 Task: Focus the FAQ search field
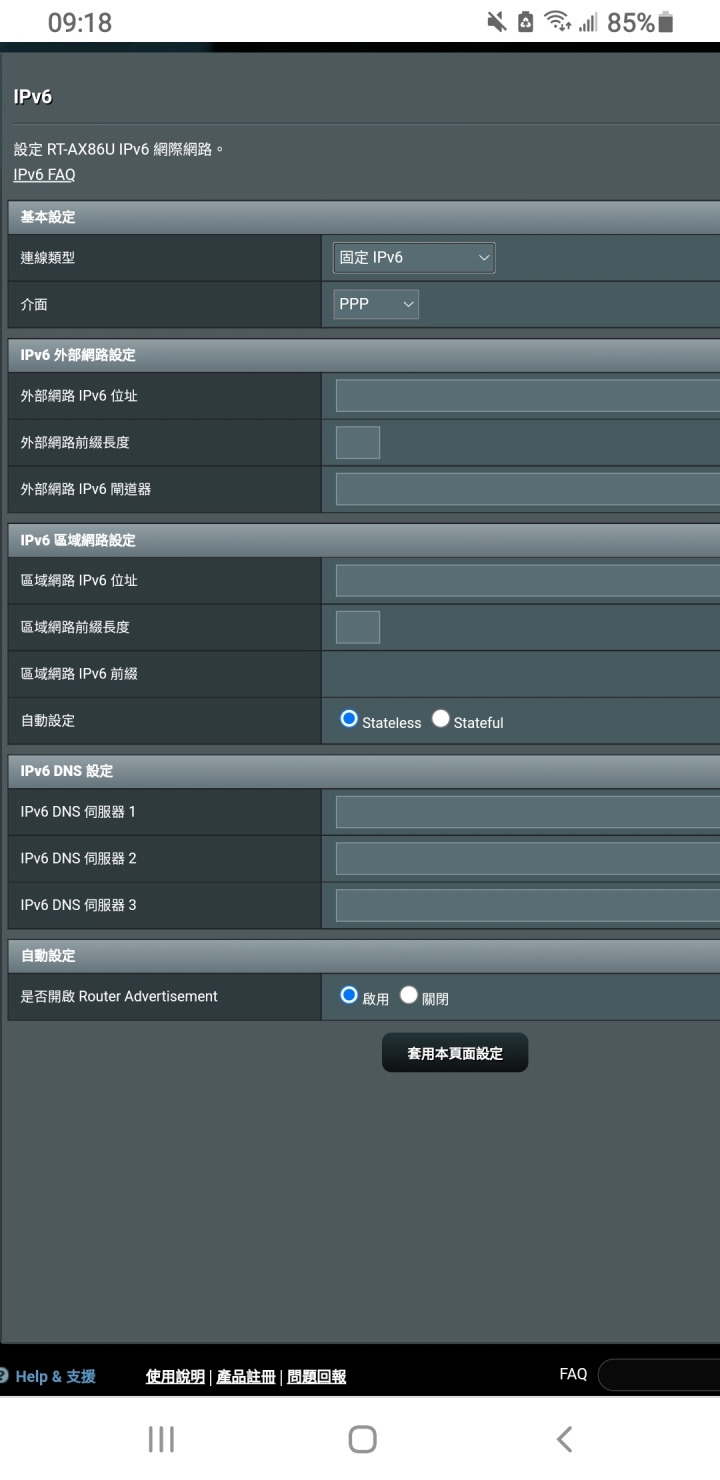point(659,1375)
